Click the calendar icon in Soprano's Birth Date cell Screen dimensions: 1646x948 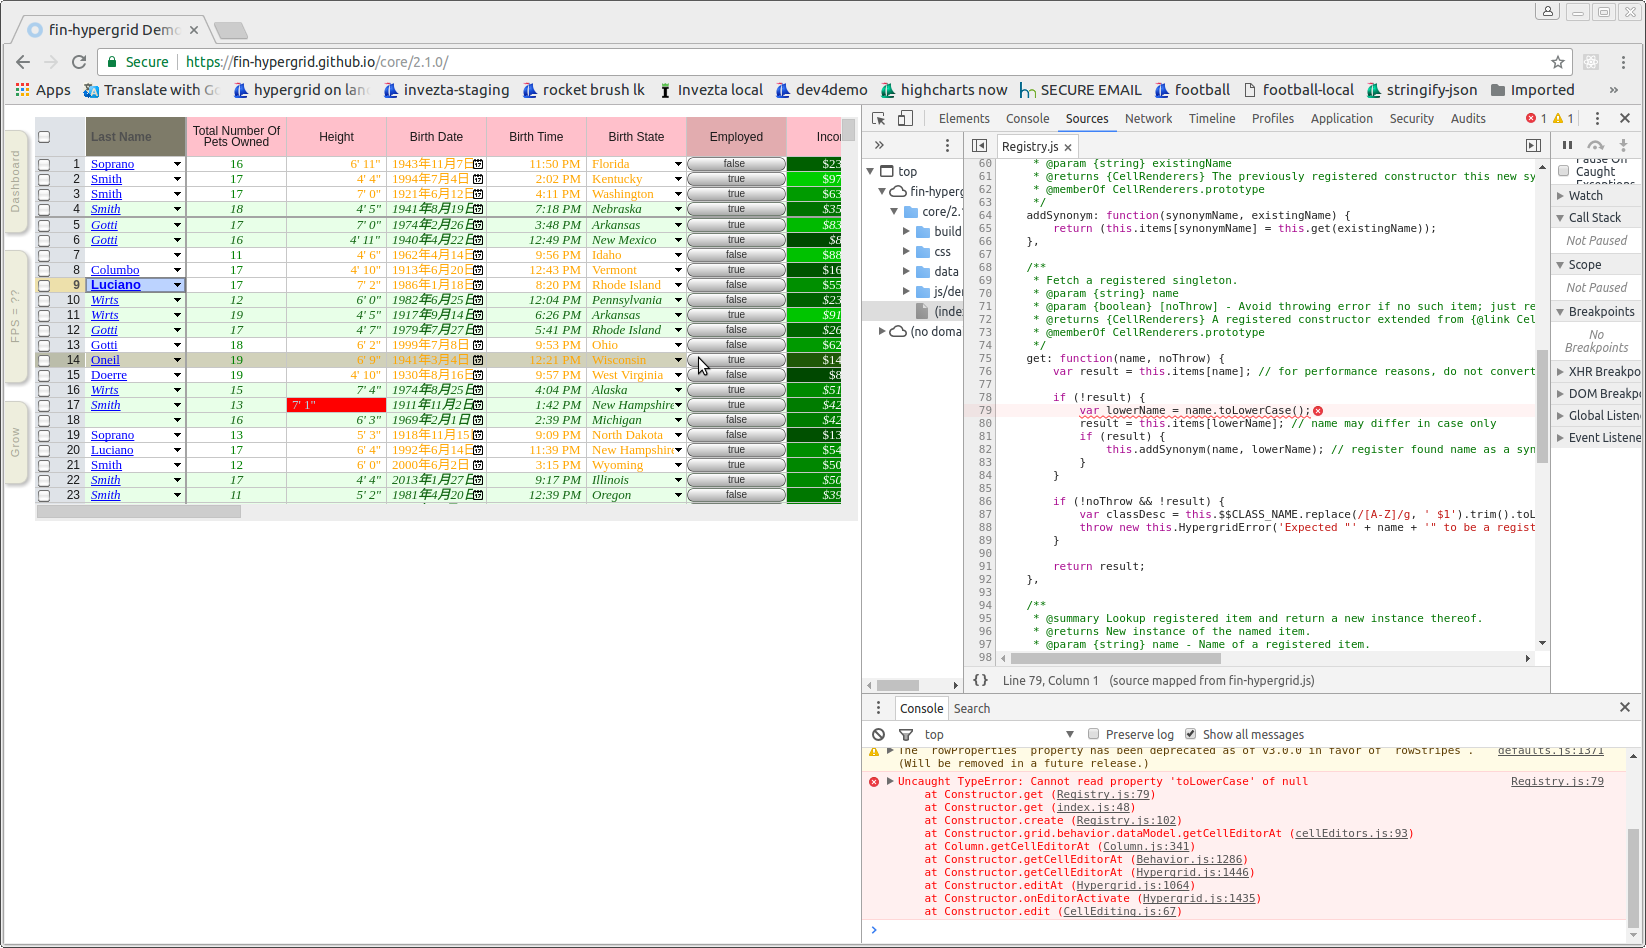tap(478, 163)
